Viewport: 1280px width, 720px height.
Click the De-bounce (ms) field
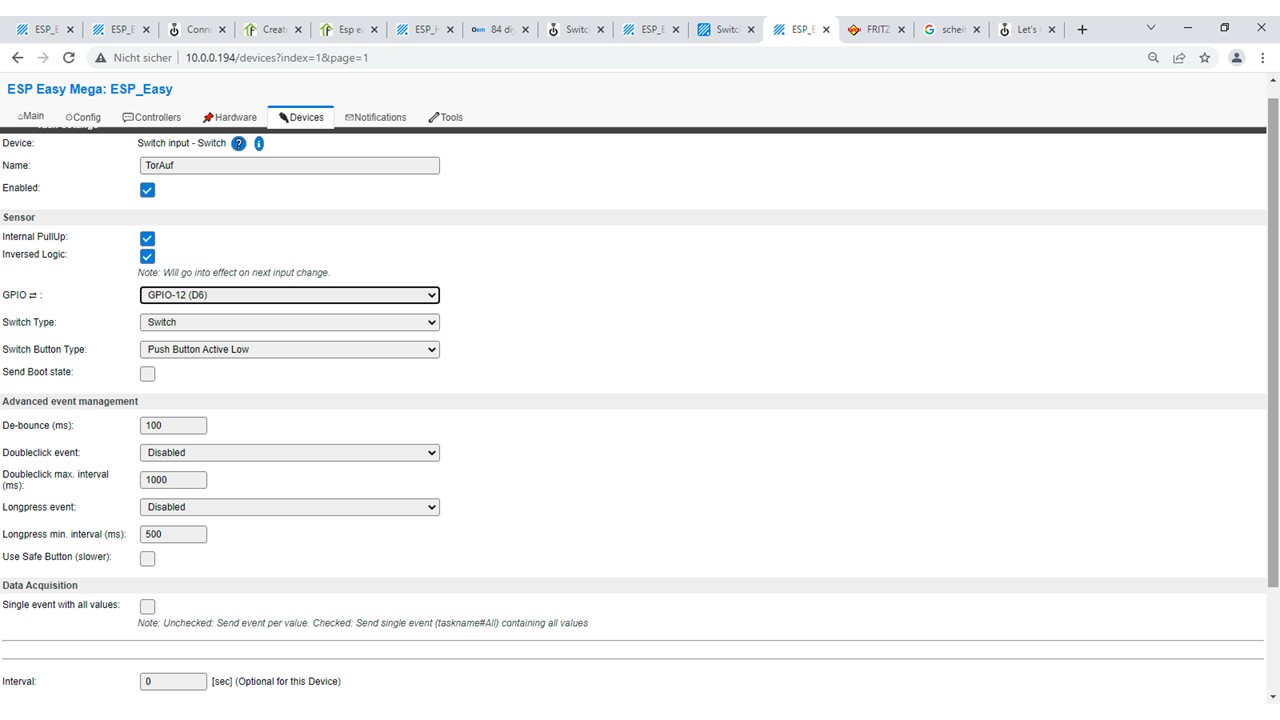[173, 425]
